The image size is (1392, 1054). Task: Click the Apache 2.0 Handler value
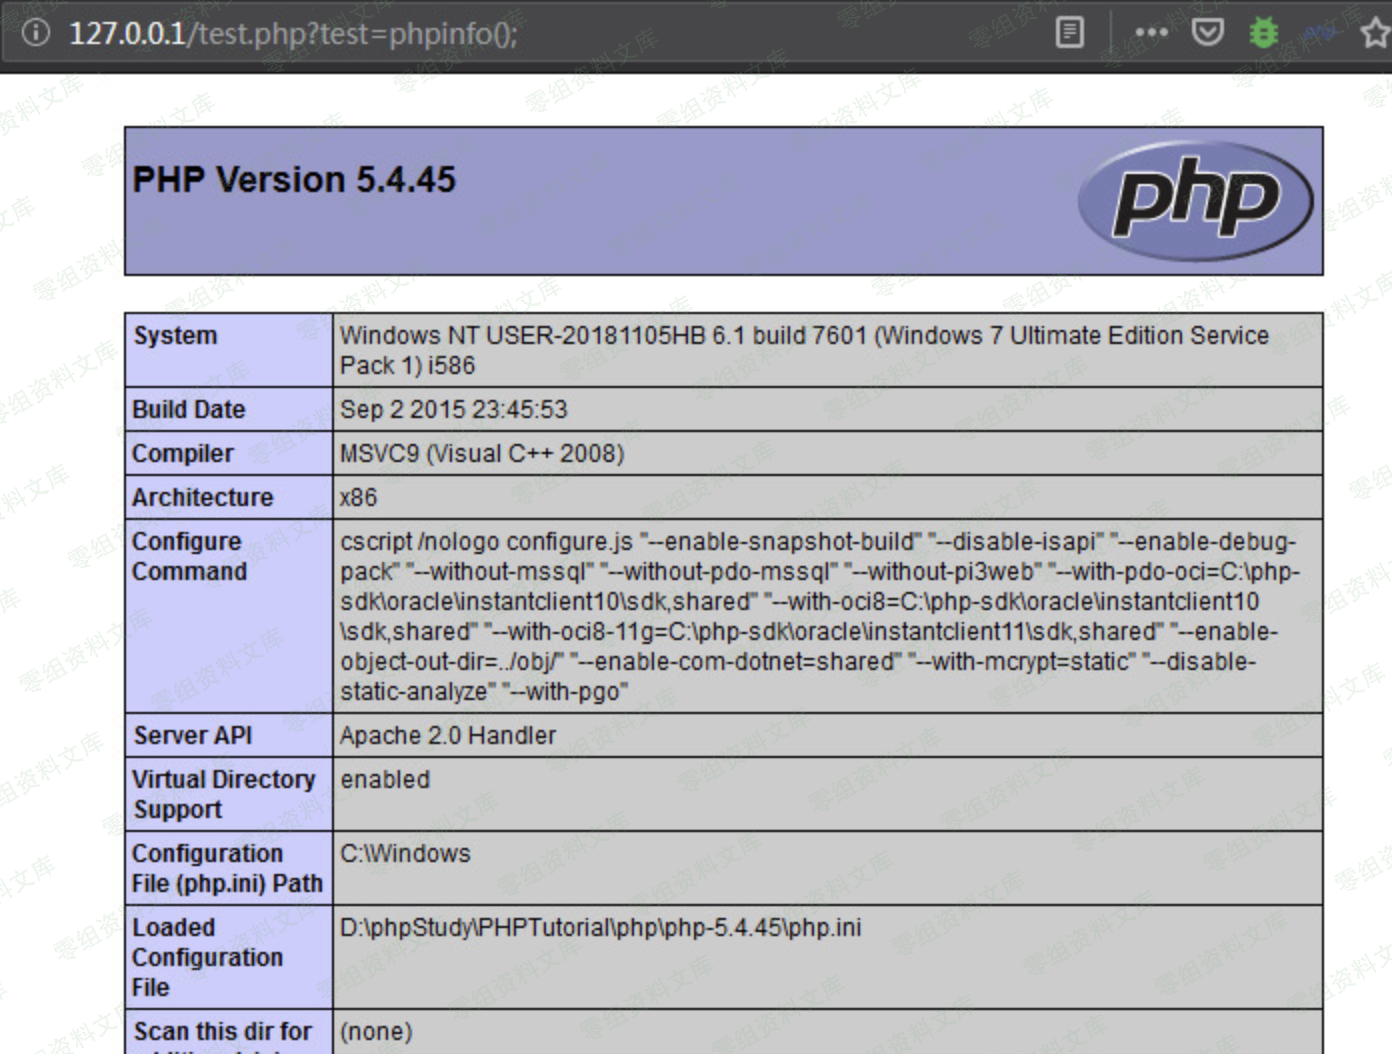tap(447, 736)
